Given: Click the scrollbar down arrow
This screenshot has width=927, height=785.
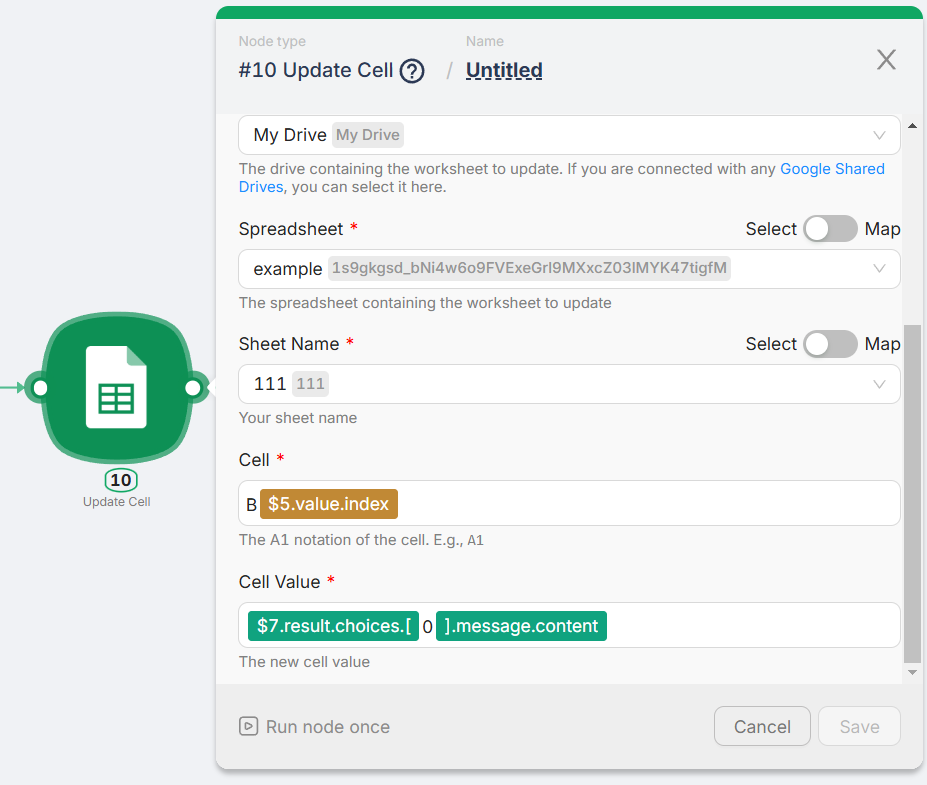Looking at the screenshot, I should tap(911, 673).
